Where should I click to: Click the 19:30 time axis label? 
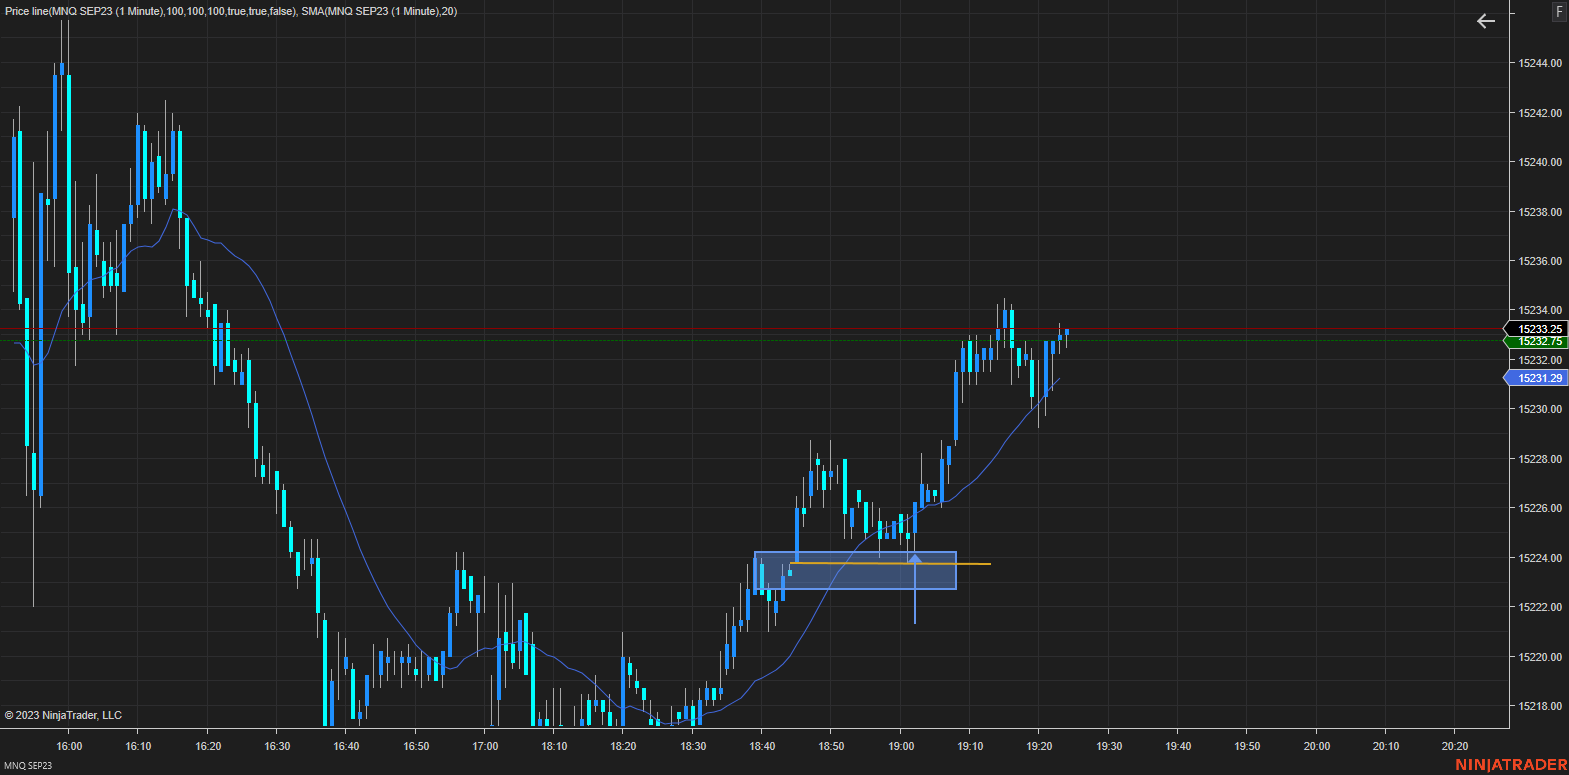coord(1109,746)
